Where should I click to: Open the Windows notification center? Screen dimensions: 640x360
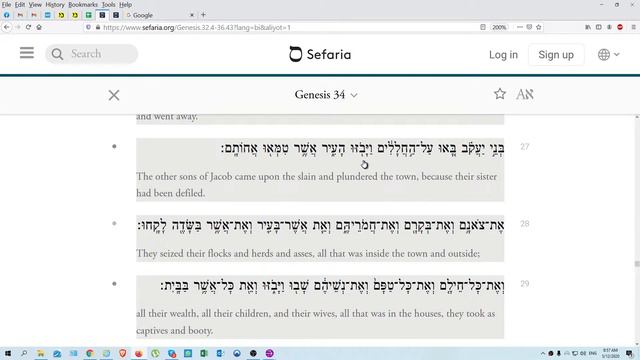(x=630, y=353)
